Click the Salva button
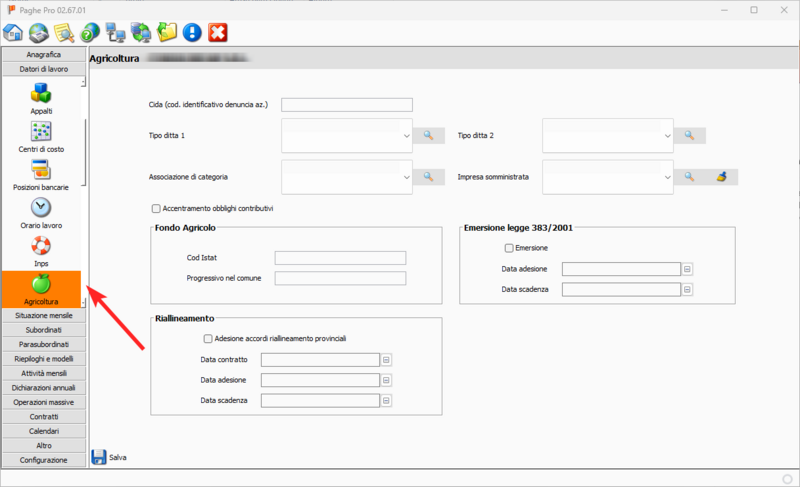This screenshot has width=800, height=487. click(x=108, y=457)
